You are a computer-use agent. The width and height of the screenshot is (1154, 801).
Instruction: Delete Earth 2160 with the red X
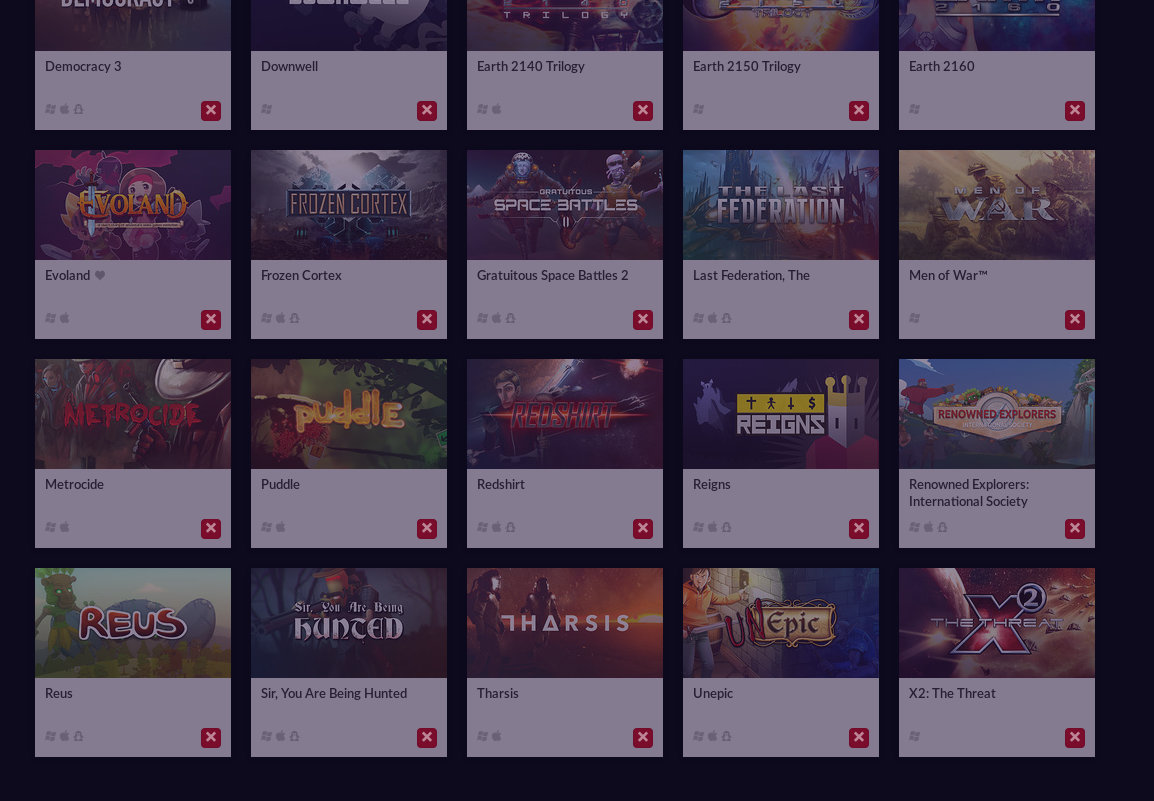pyautogui.click(x=1075, y=110)
